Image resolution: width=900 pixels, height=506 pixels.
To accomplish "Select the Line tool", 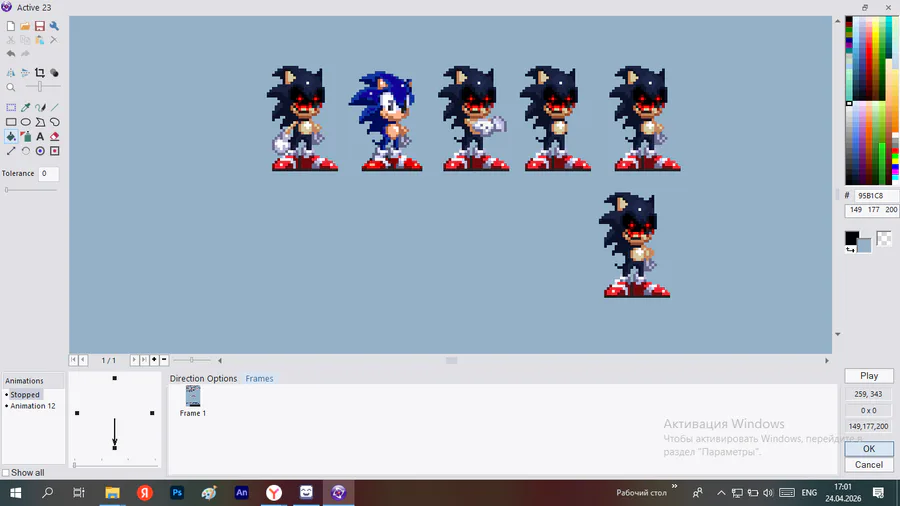I will tap(54, 107).
